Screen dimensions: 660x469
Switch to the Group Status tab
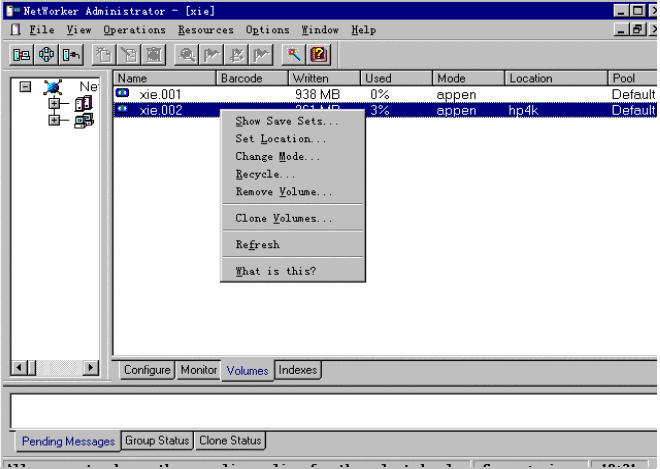157,441
